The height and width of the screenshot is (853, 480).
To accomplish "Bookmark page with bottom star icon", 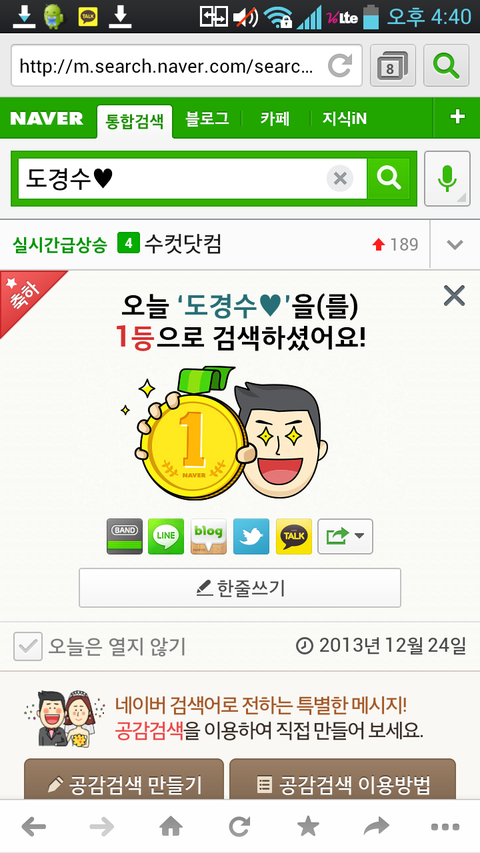I will (x=308, y=827).
